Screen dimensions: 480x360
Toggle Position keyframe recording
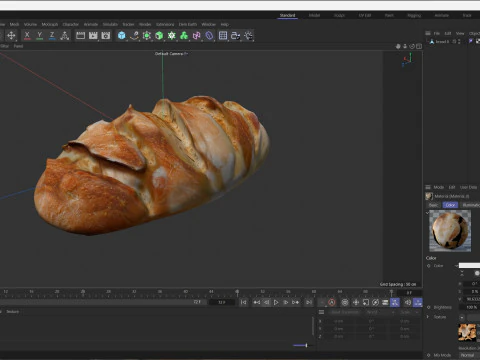pyautogui.click(x=356, y=302)
